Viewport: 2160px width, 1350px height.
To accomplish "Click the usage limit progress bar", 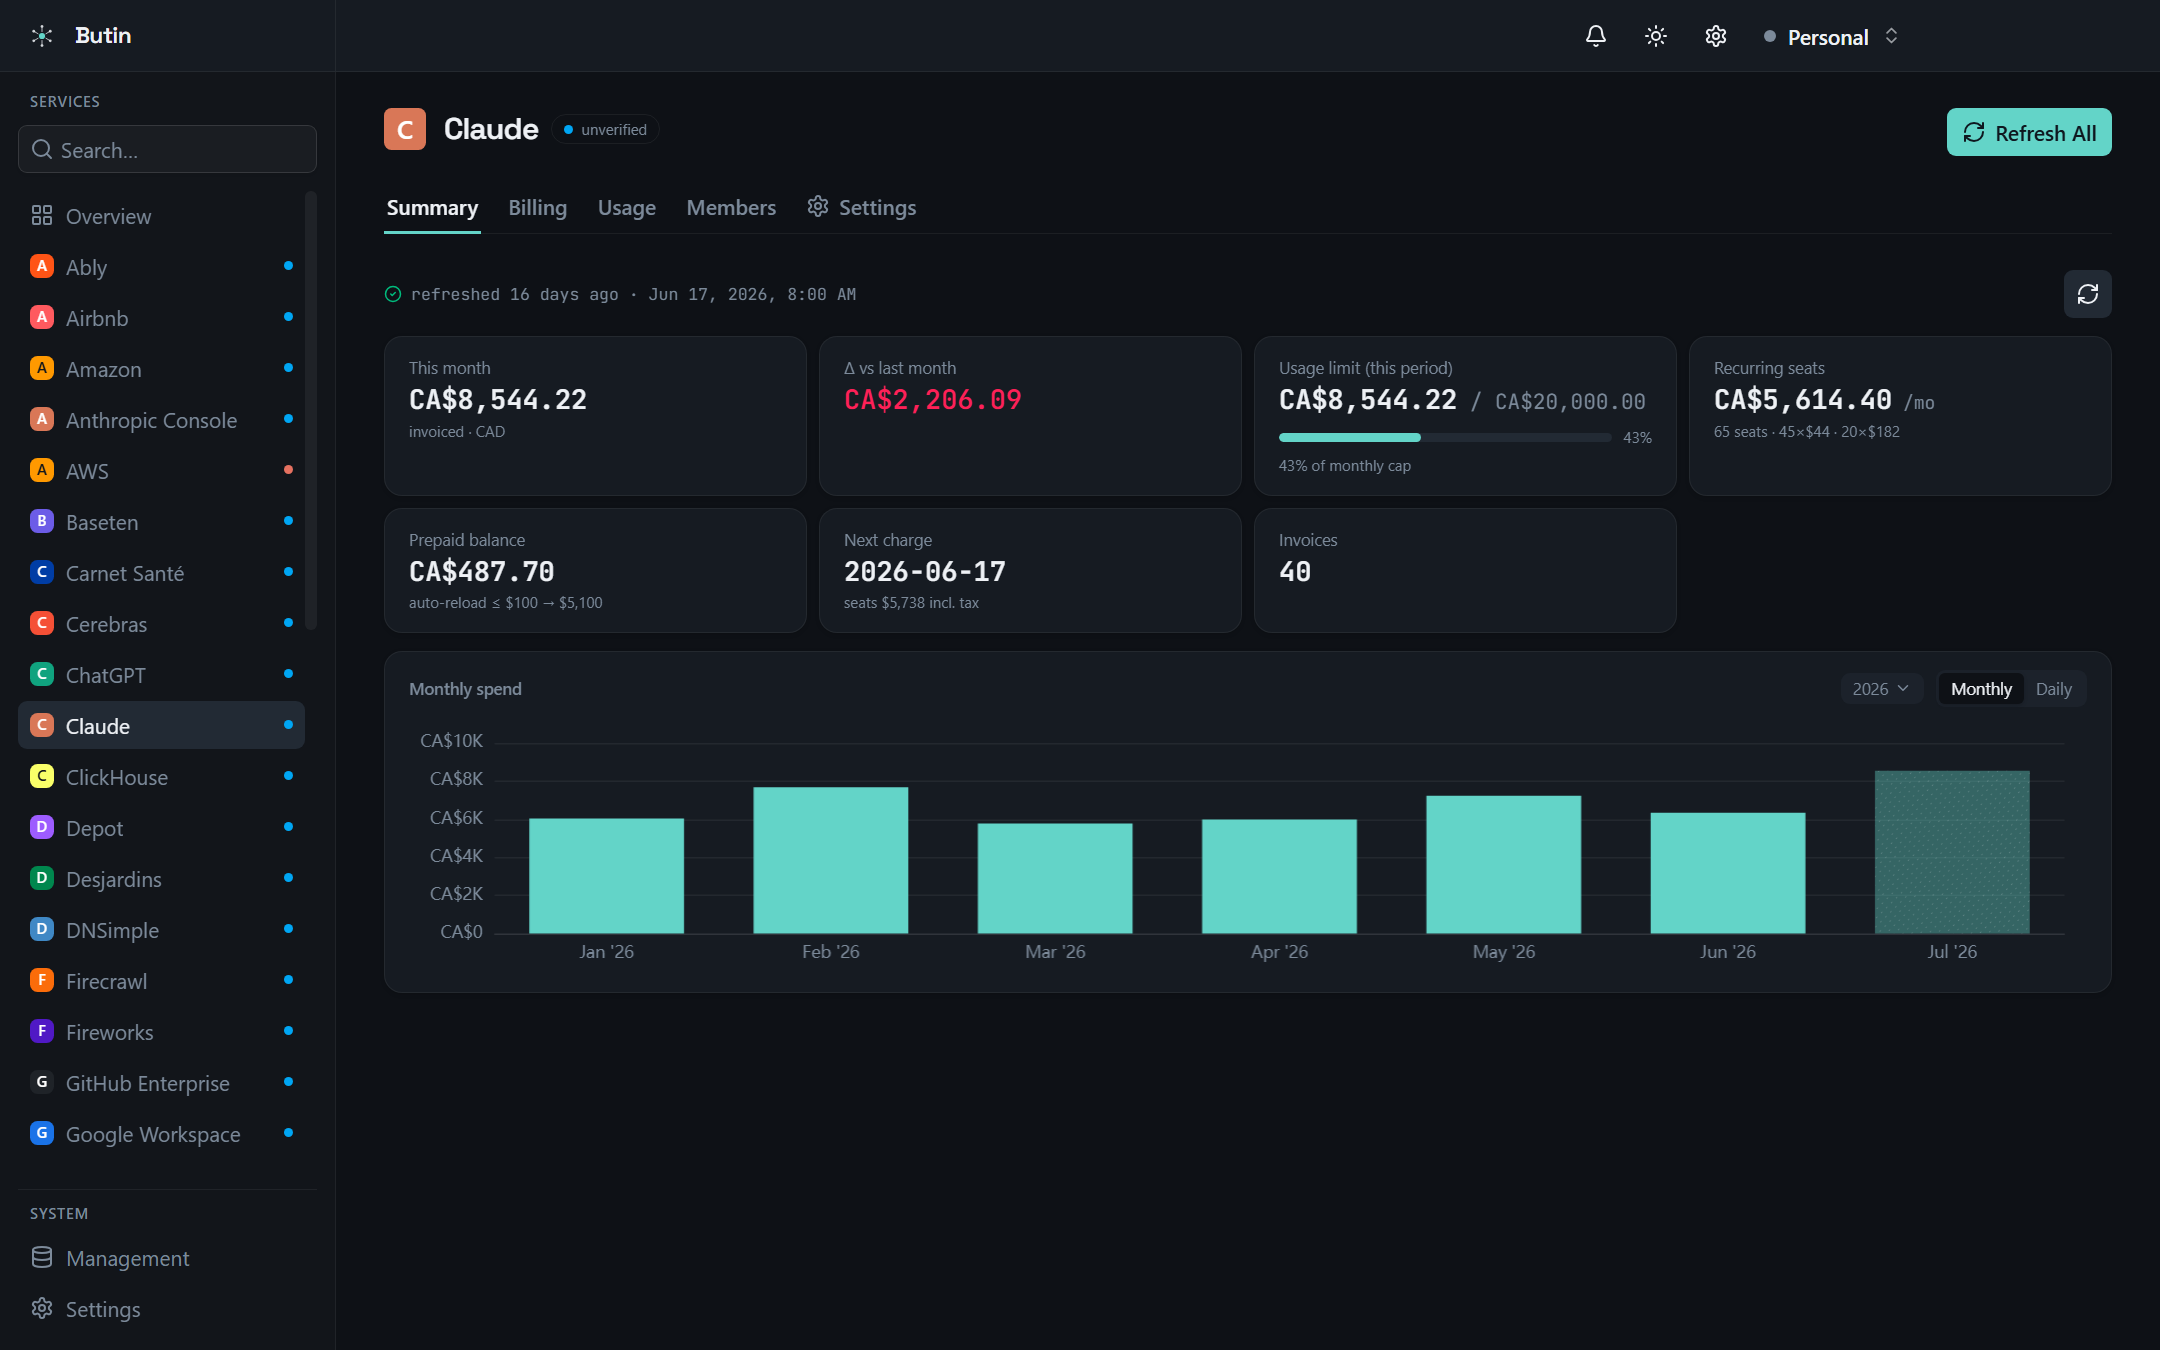I will (x=1445, y=437).
